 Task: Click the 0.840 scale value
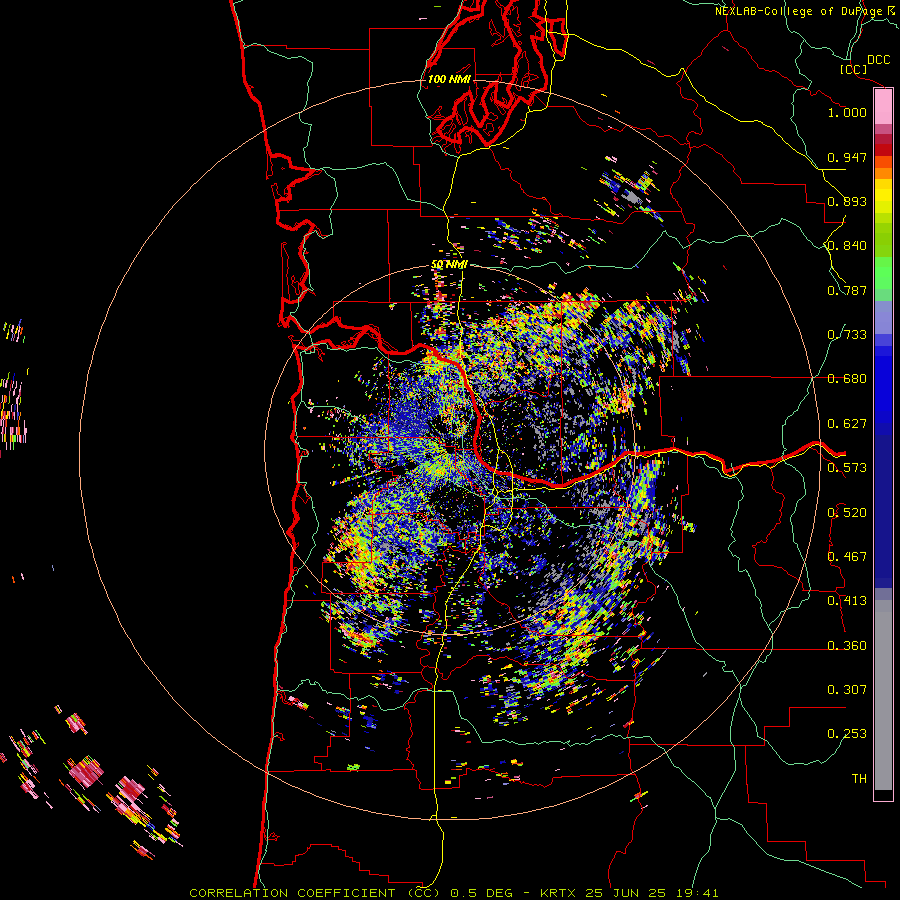[847, 246]
